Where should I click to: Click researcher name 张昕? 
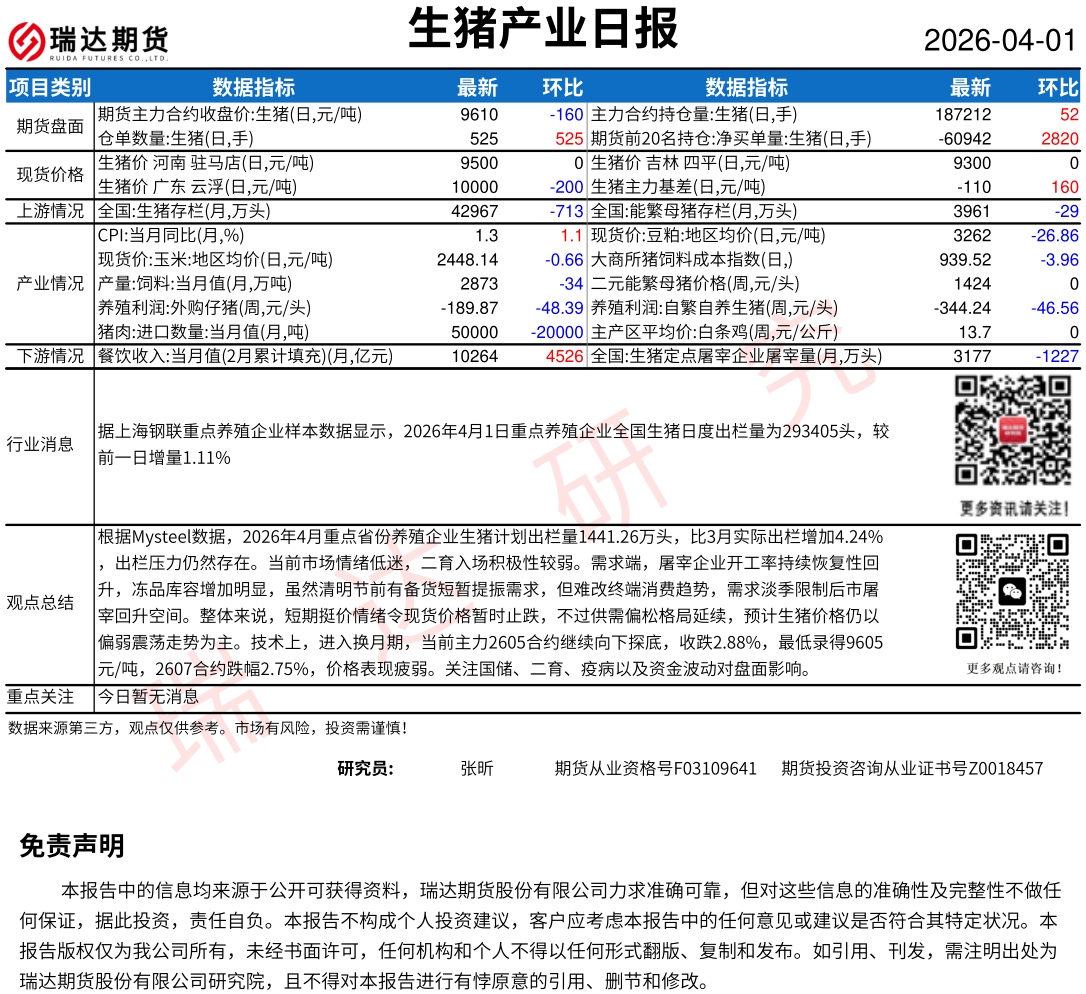(477, 768)
